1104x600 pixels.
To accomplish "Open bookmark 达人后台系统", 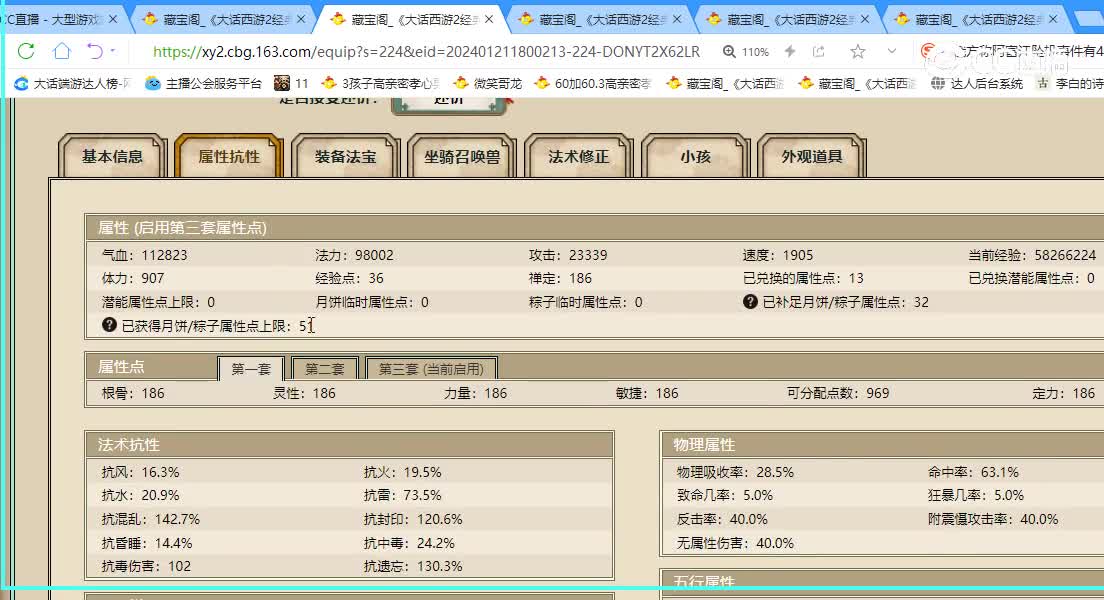I will (977, 83).
